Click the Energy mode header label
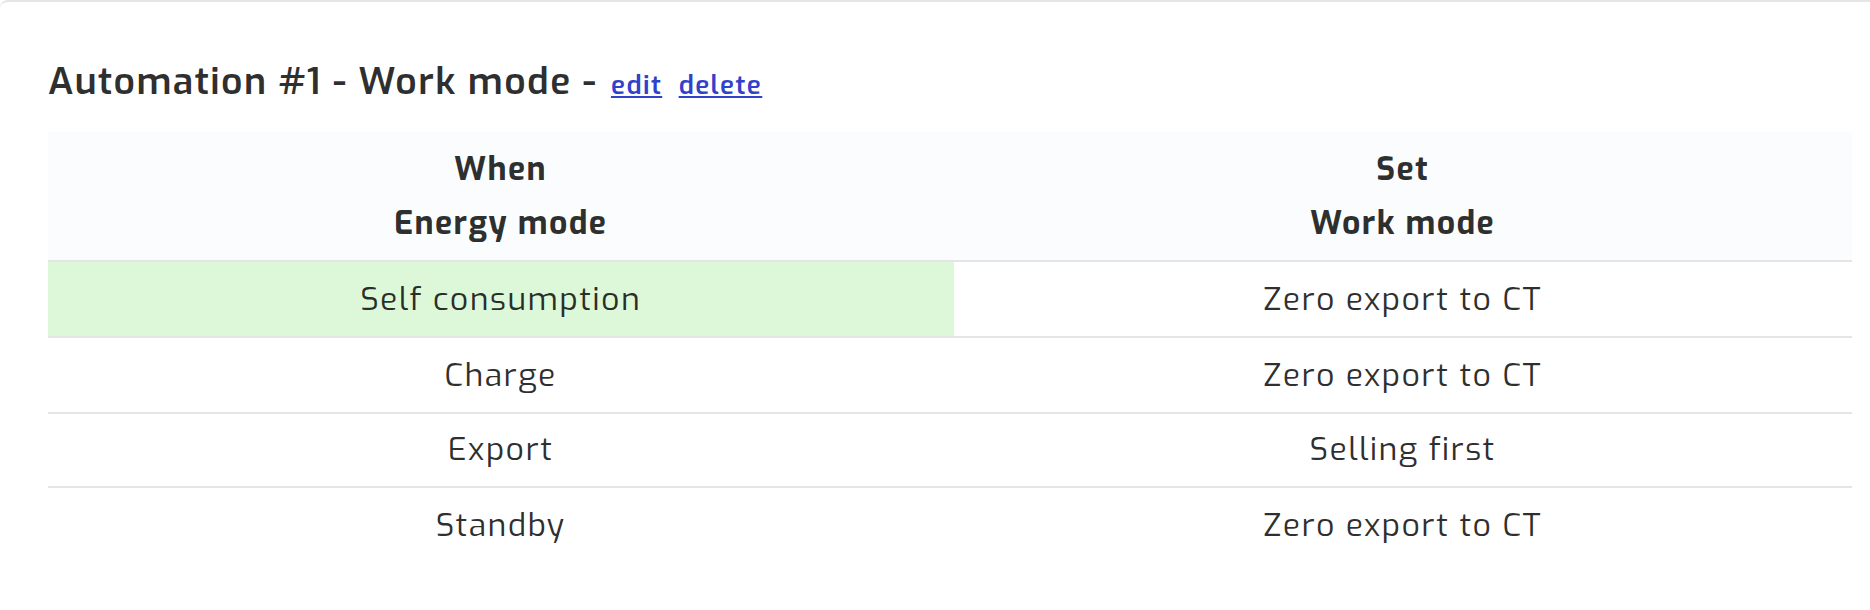 point(500,222)
